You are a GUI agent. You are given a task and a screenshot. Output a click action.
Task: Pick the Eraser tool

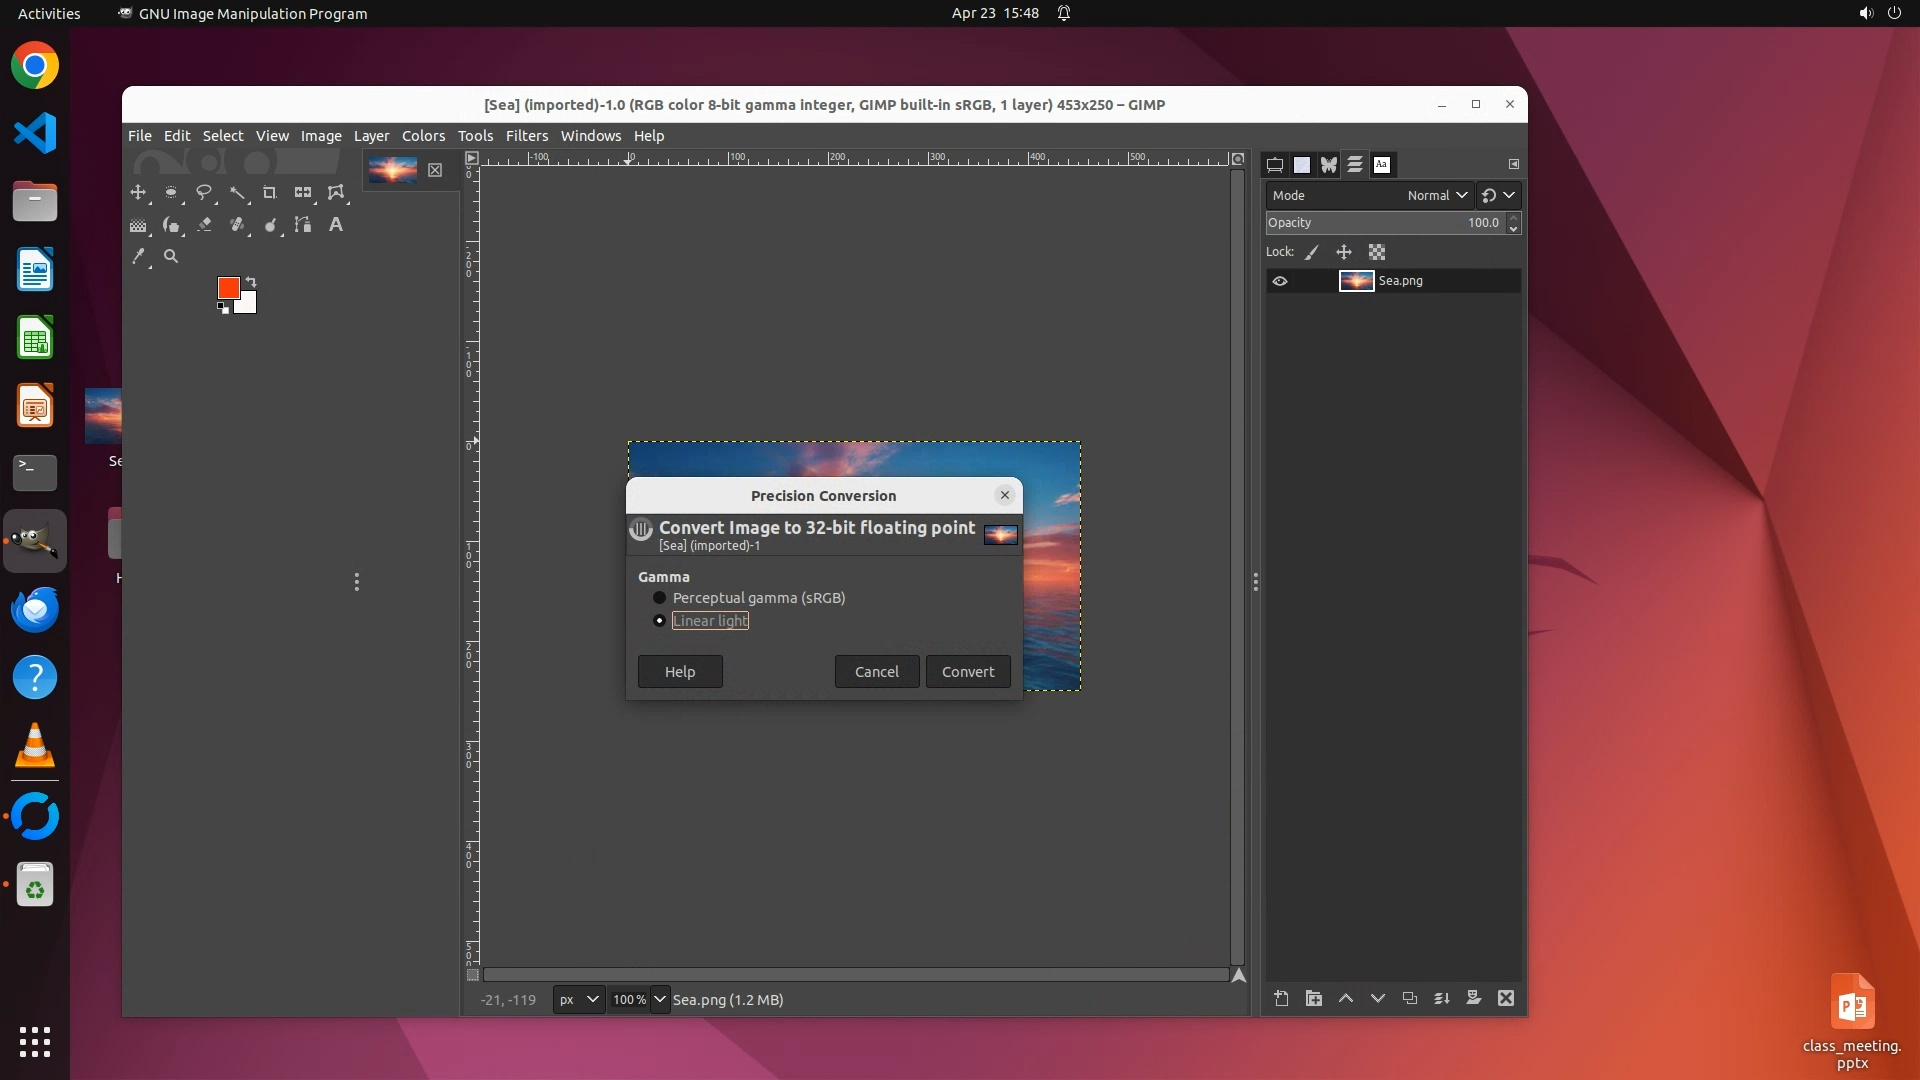[204, 225]
